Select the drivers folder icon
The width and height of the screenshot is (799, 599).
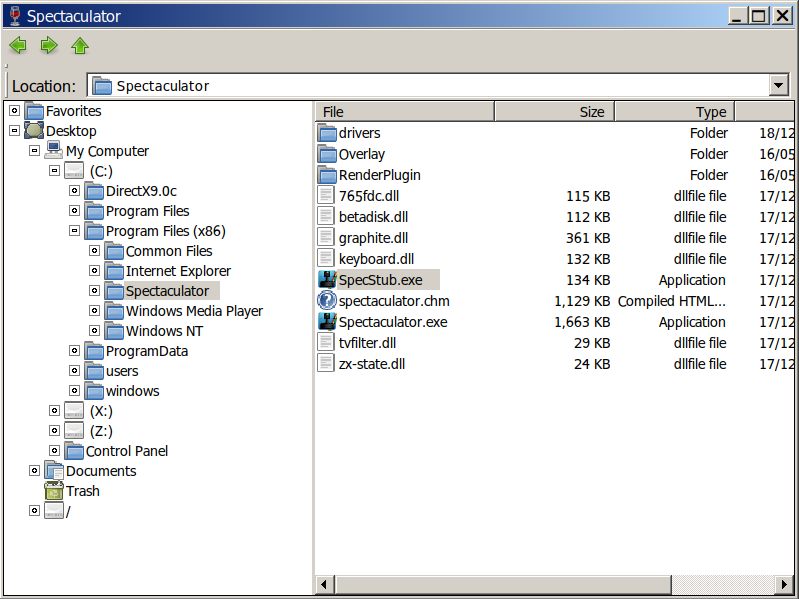[327, 133]
